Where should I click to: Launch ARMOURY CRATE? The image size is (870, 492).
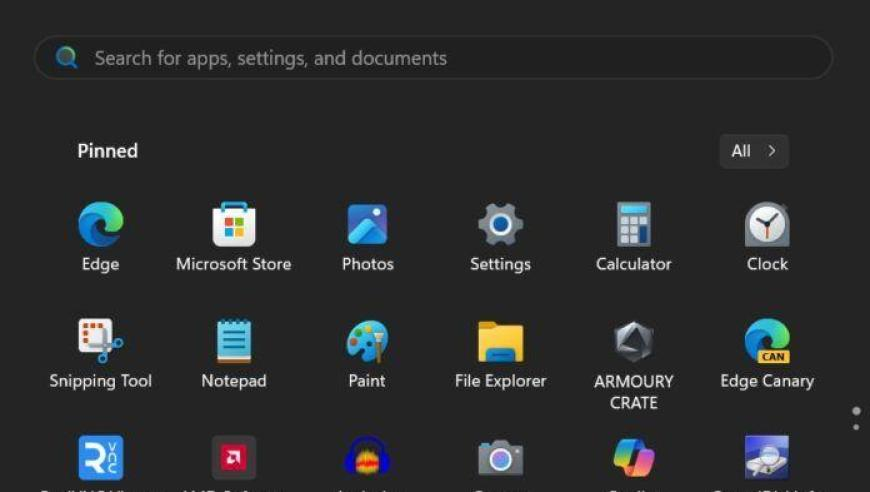click(634, 342)
